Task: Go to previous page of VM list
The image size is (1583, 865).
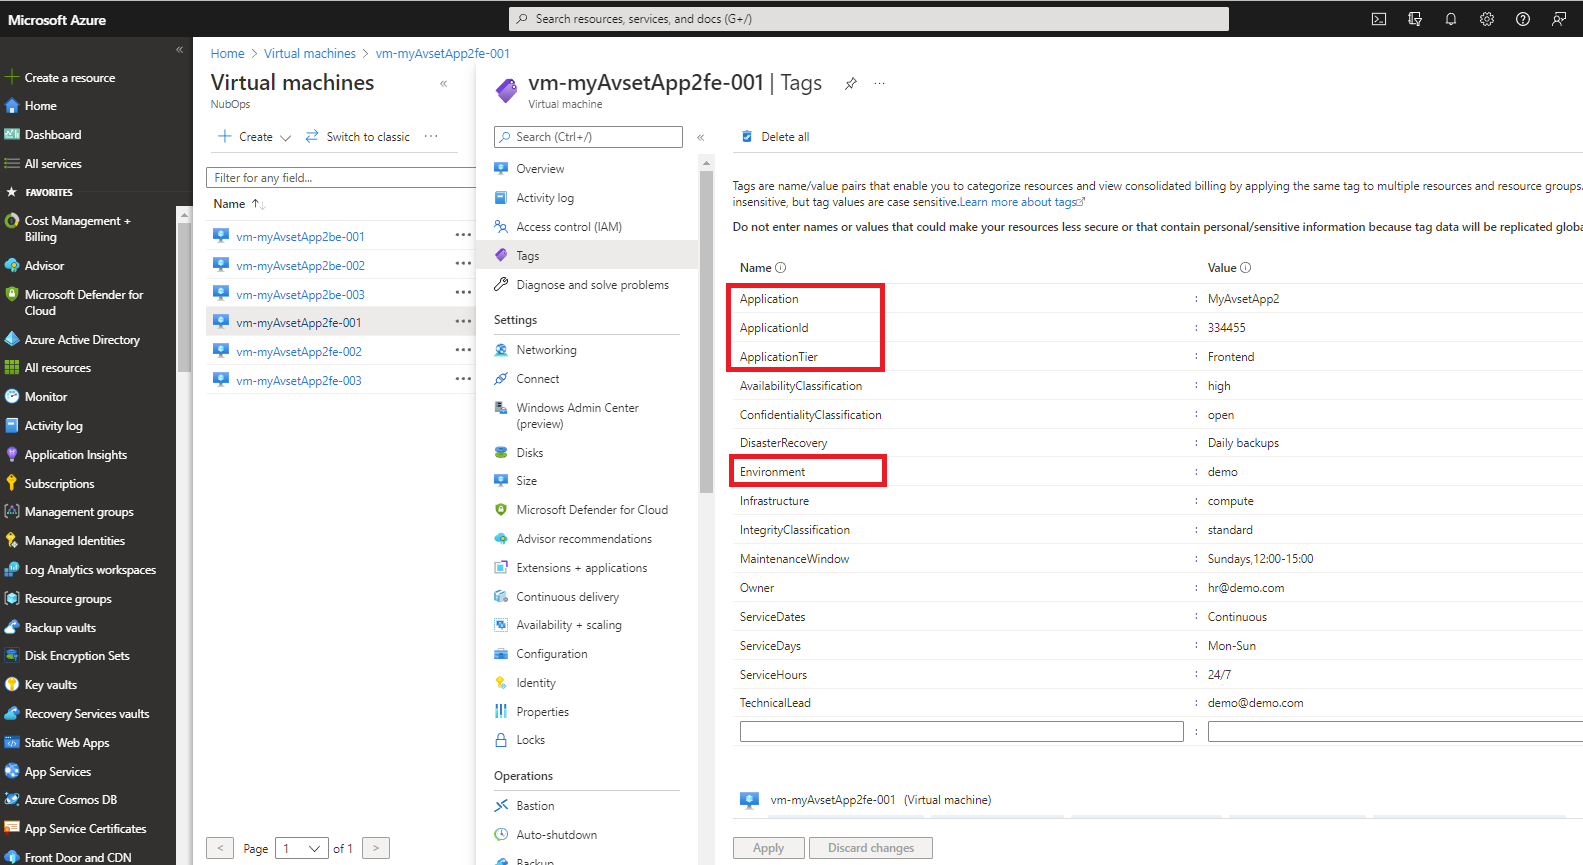Action: (220, 848)
